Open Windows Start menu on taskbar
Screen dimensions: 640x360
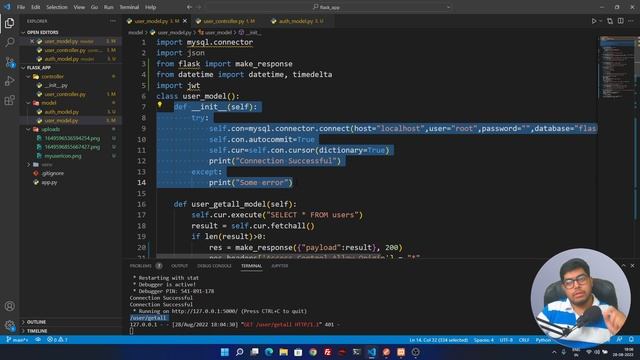click(225, 352)
